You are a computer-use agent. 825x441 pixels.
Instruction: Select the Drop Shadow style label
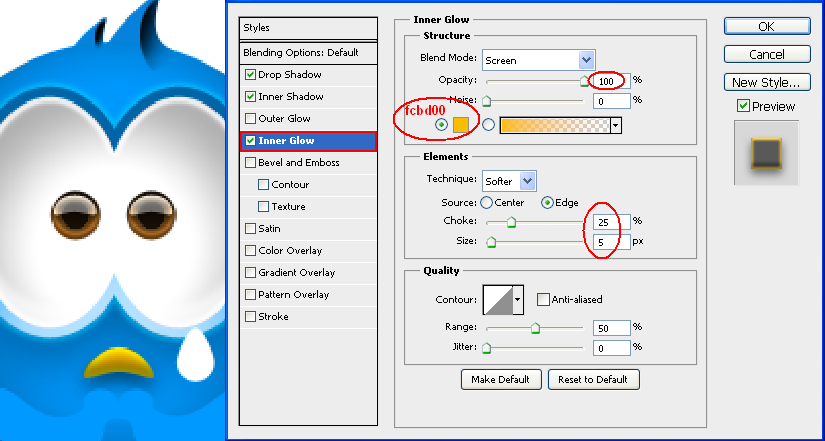(289, 75)
